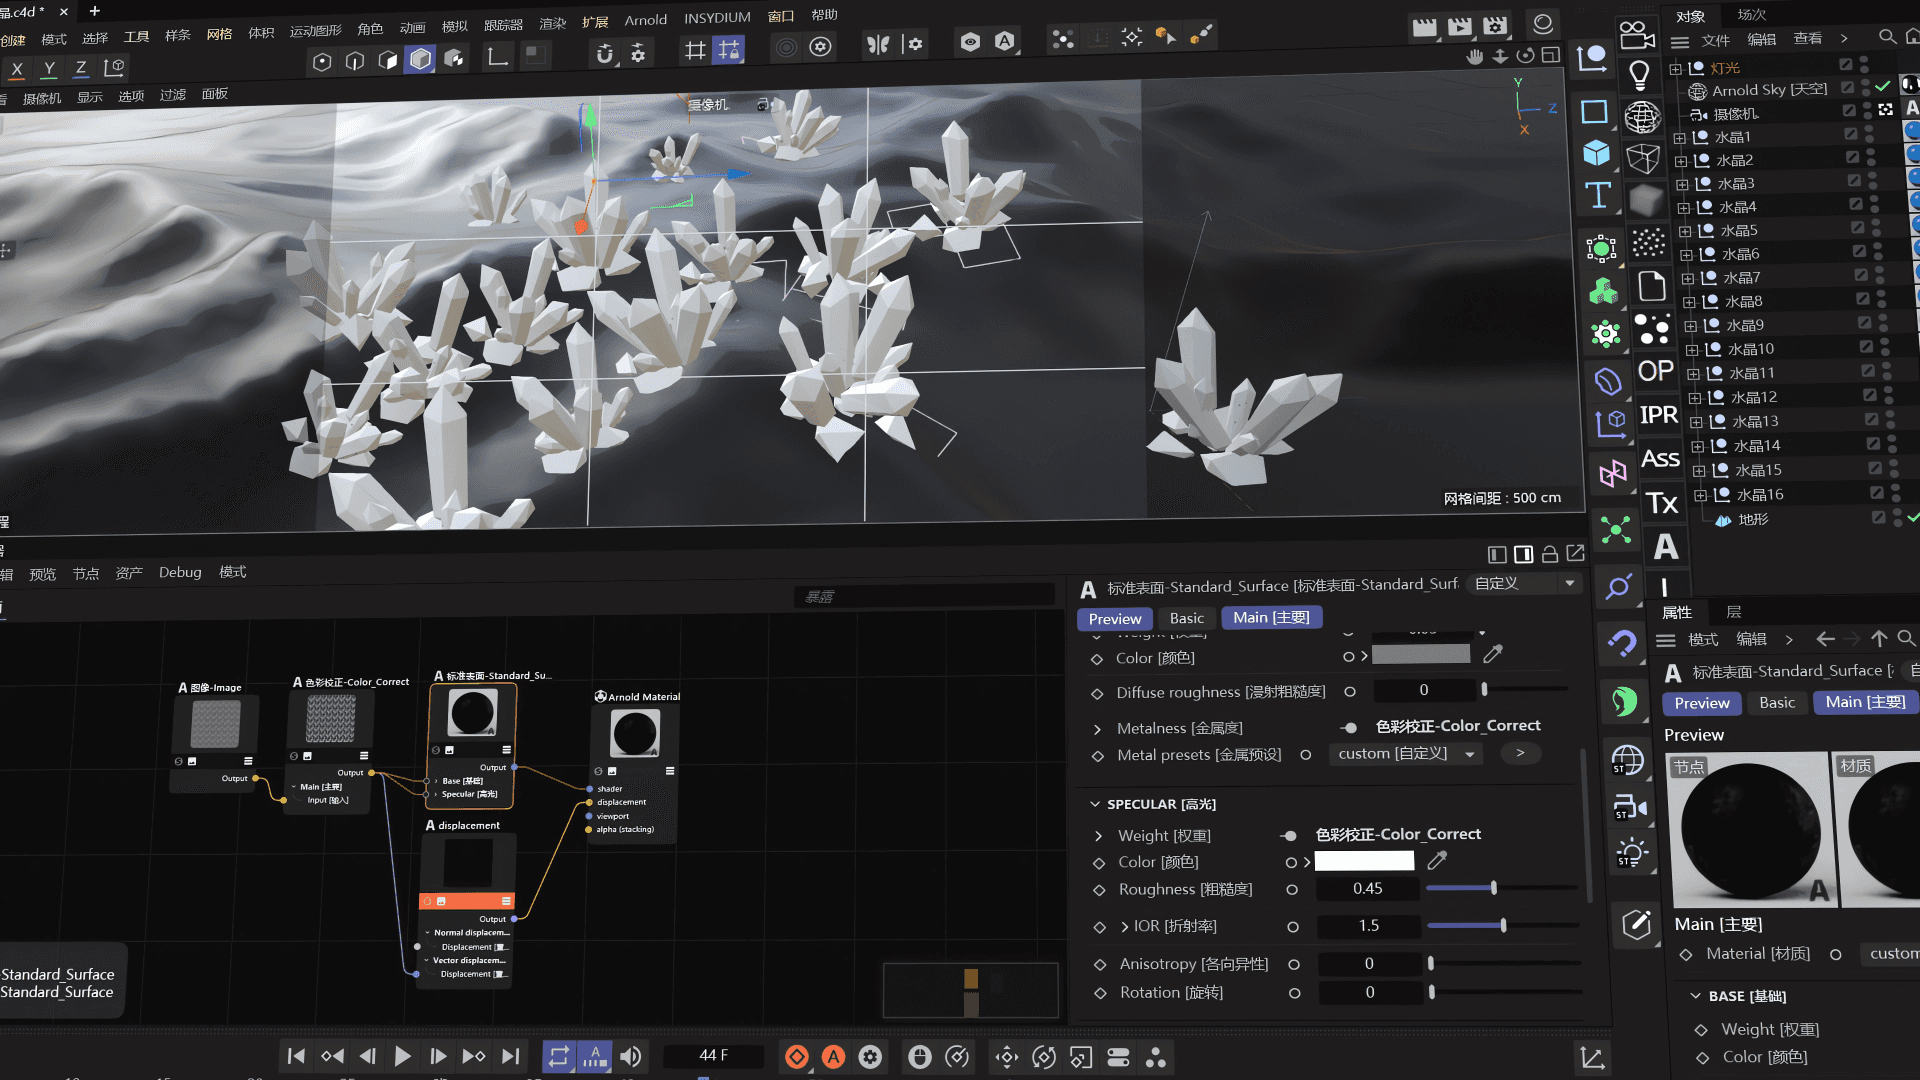Select the Text spline tool icon

click(x=1598, y=195)
